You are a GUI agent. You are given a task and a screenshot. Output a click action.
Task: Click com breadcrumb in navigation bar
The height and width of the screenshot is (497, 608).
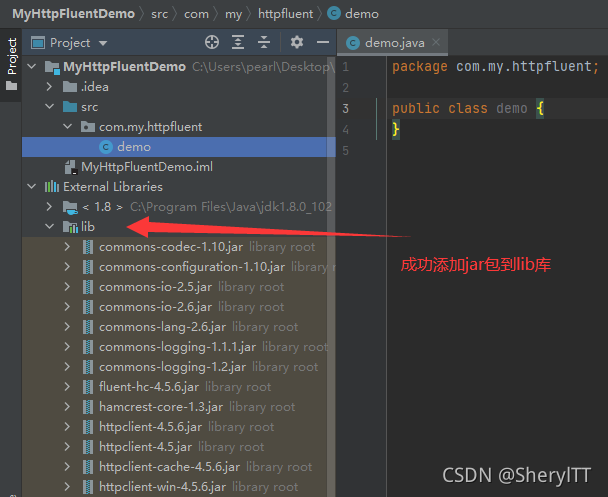pyautogui.click(x=196, y=14)
